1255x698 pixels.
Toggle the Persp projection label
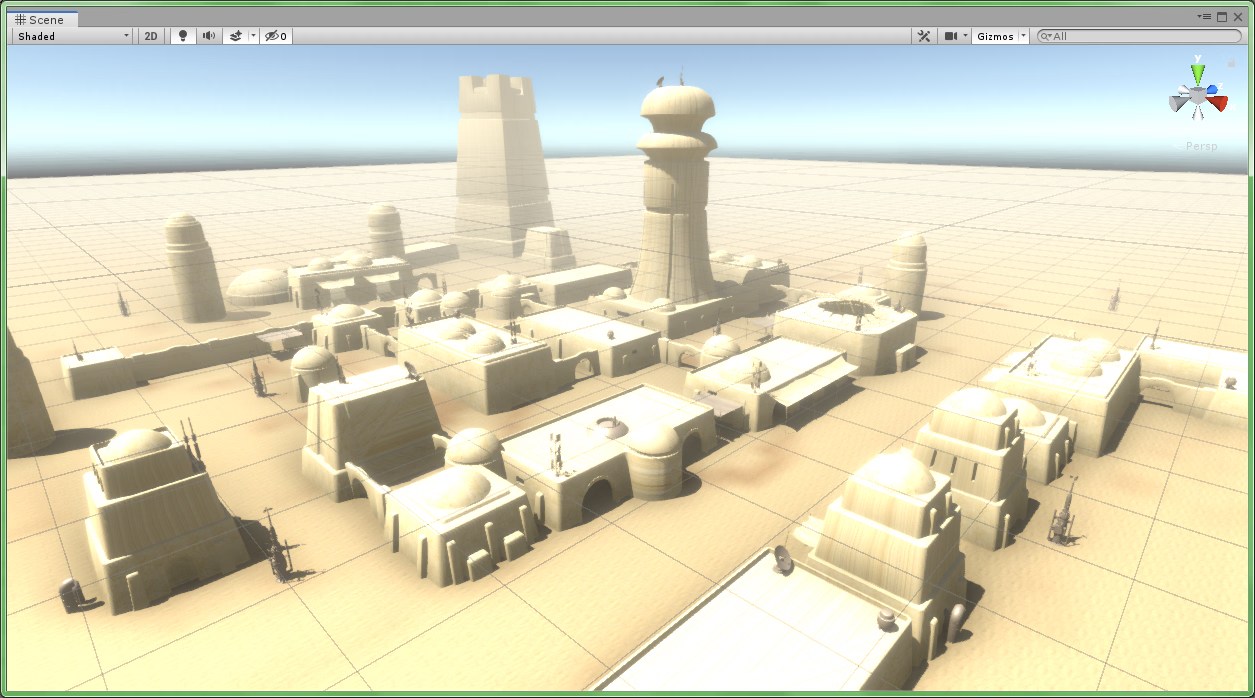click(x=1201, y=146)
